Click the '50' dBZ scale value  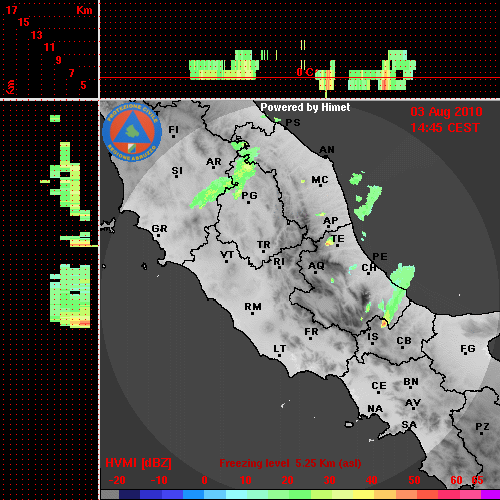click(x=414, y=480)
